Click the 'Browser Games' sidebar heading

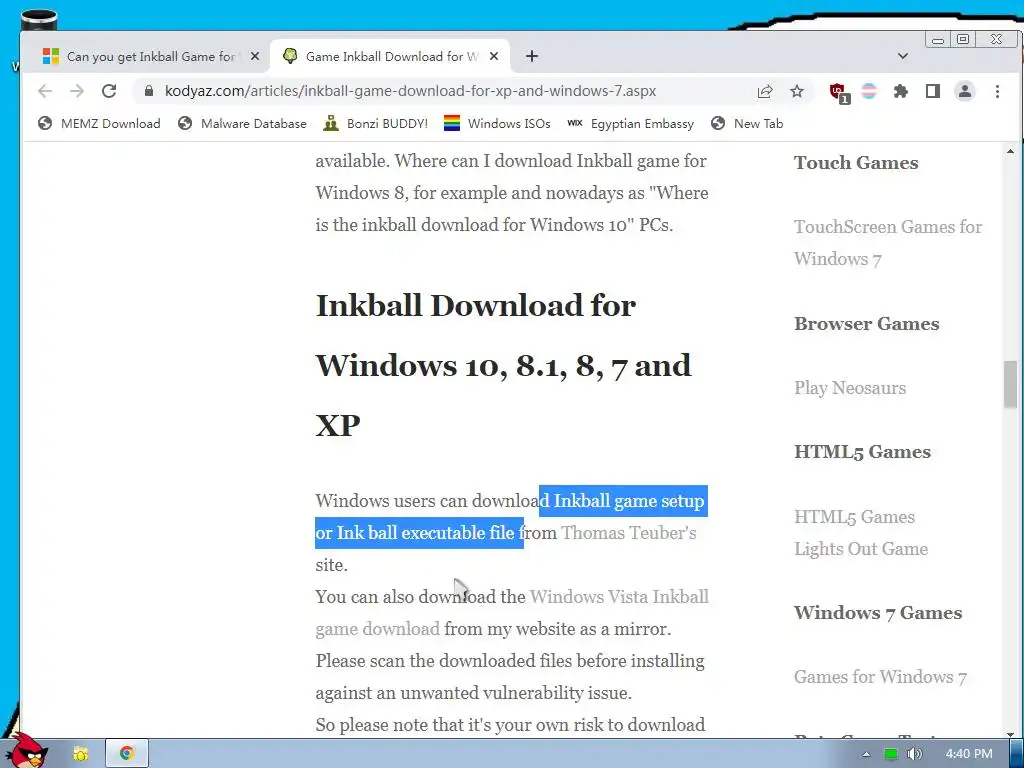(867, 324)
